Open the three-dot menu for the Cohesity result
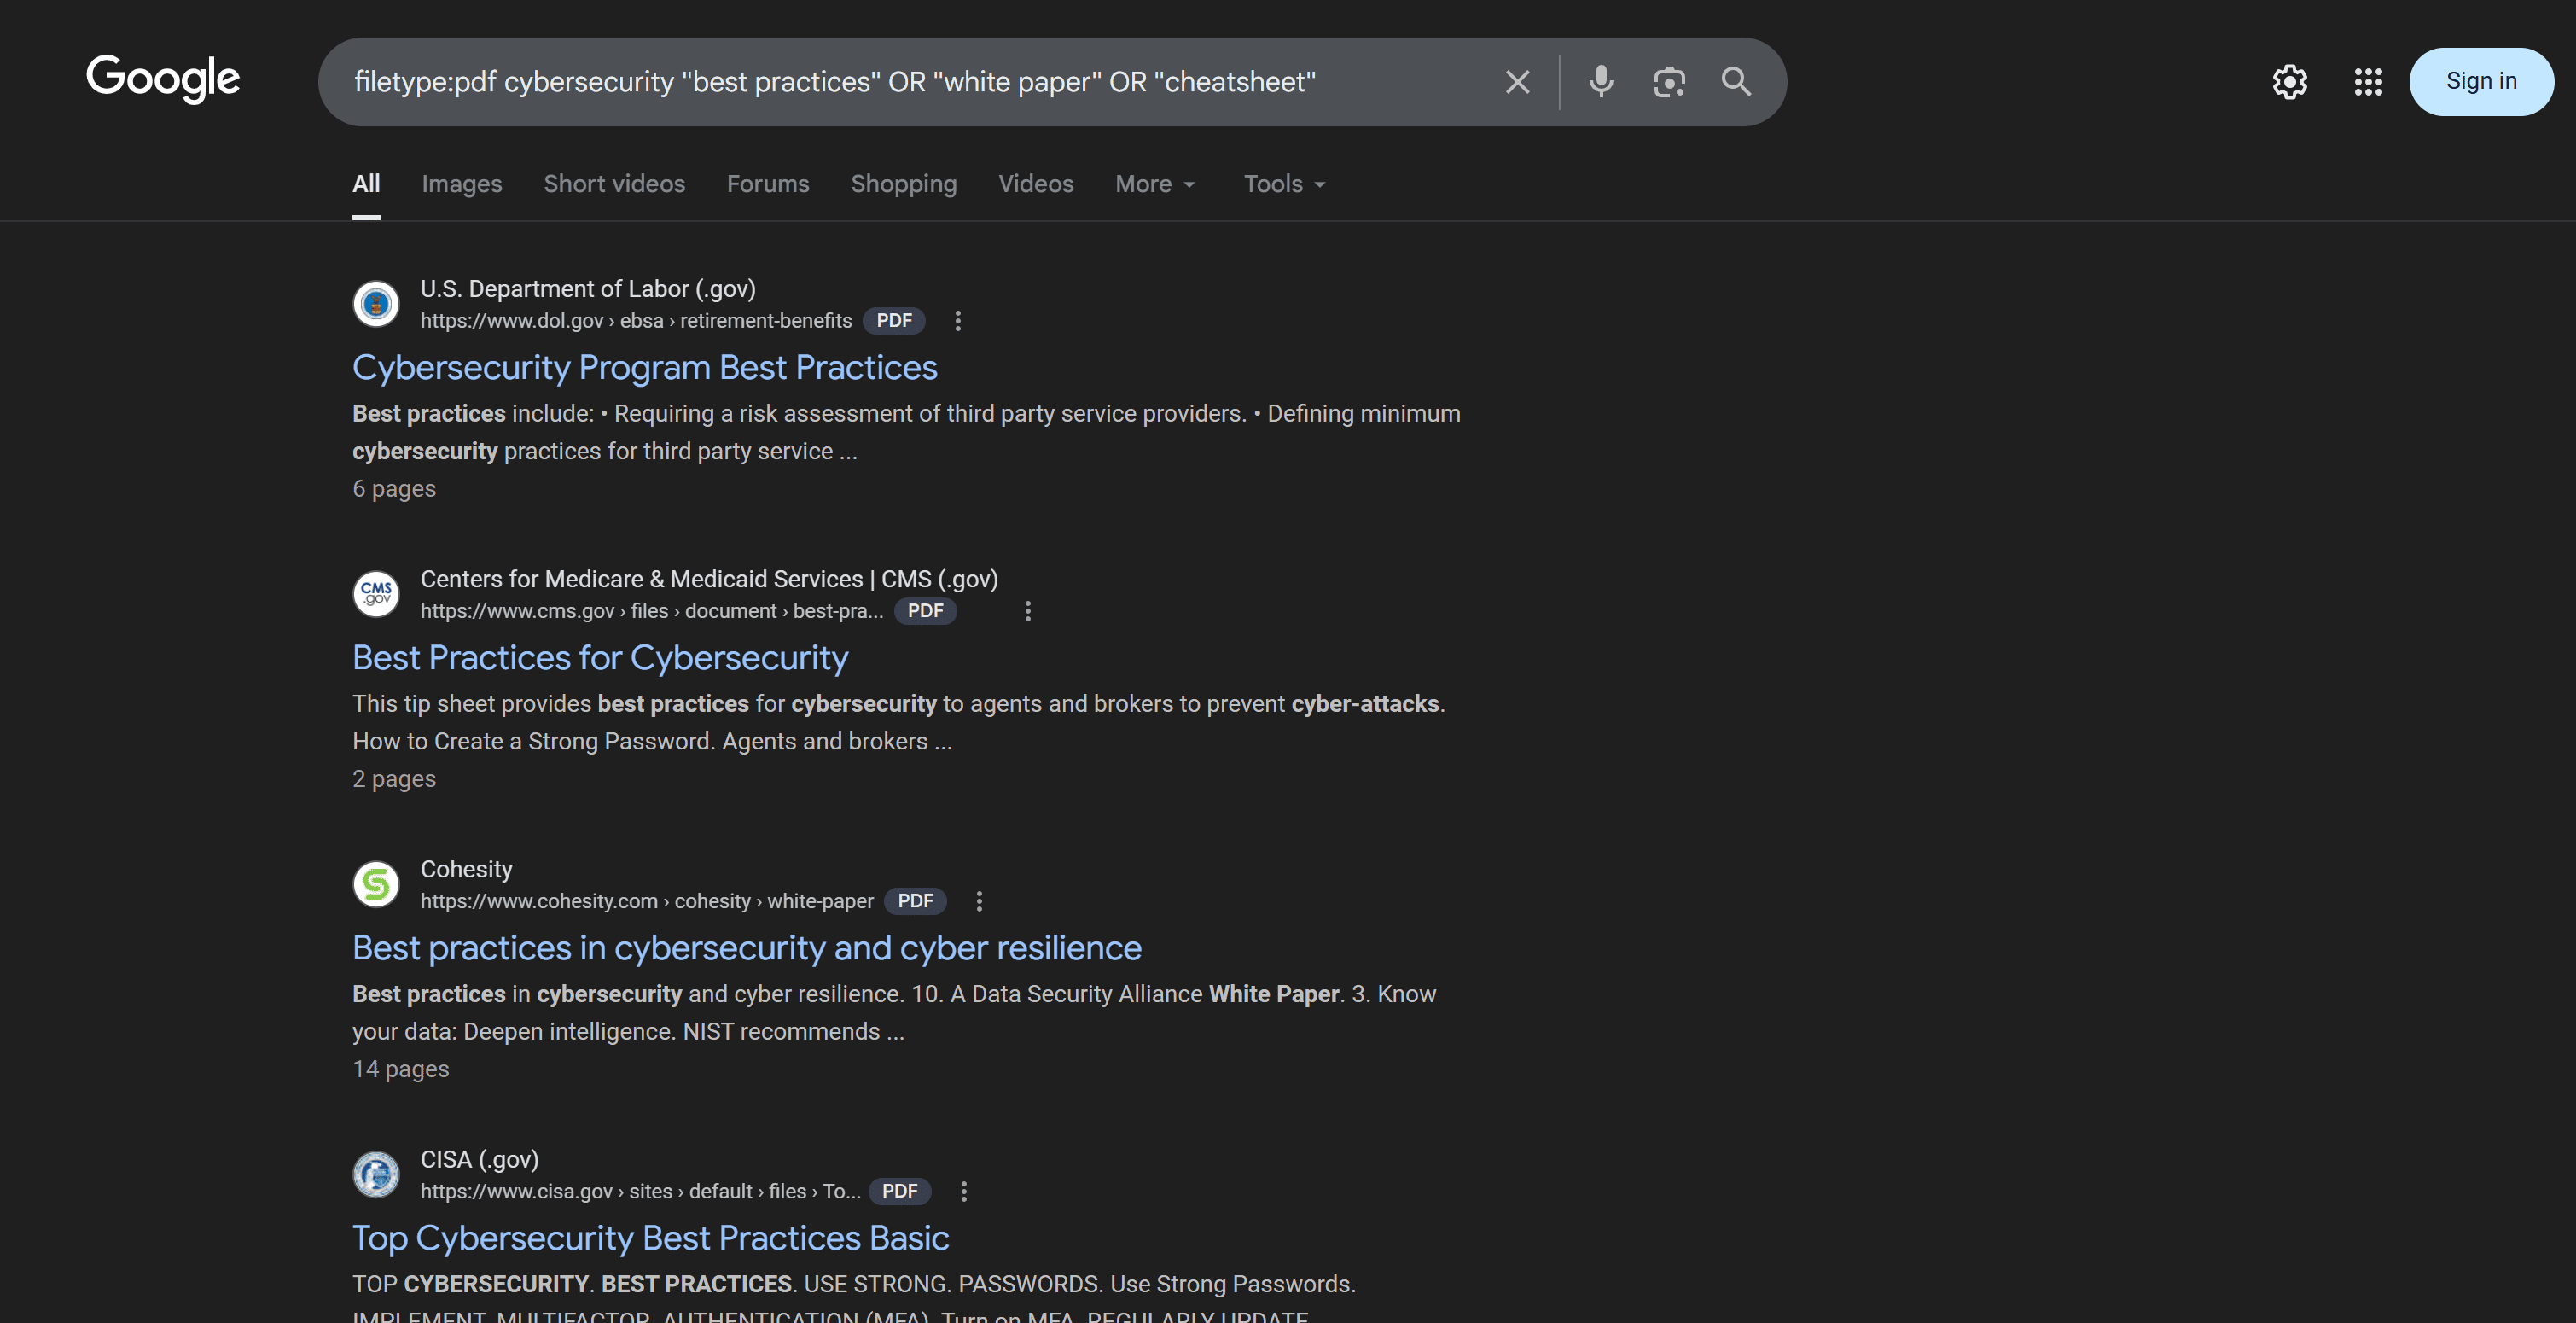 [x=979, y=901]
